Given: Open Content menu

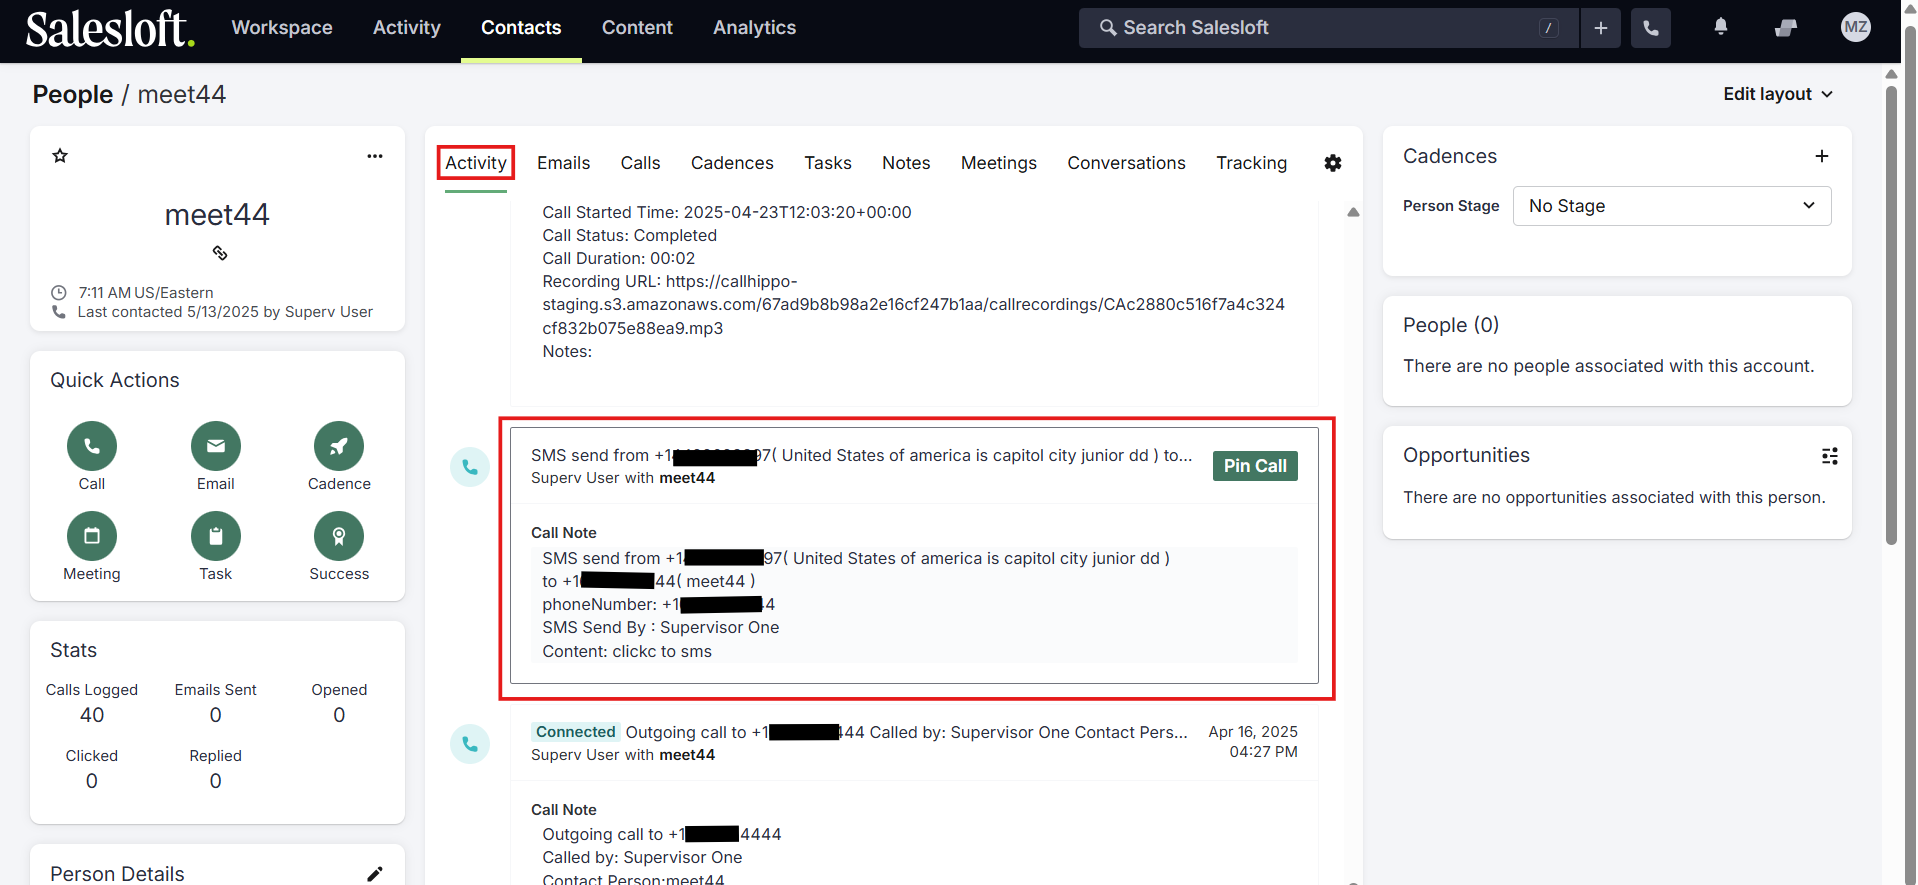Looking at the screenshot, I should pyautogui.click(x=637, y=28).
